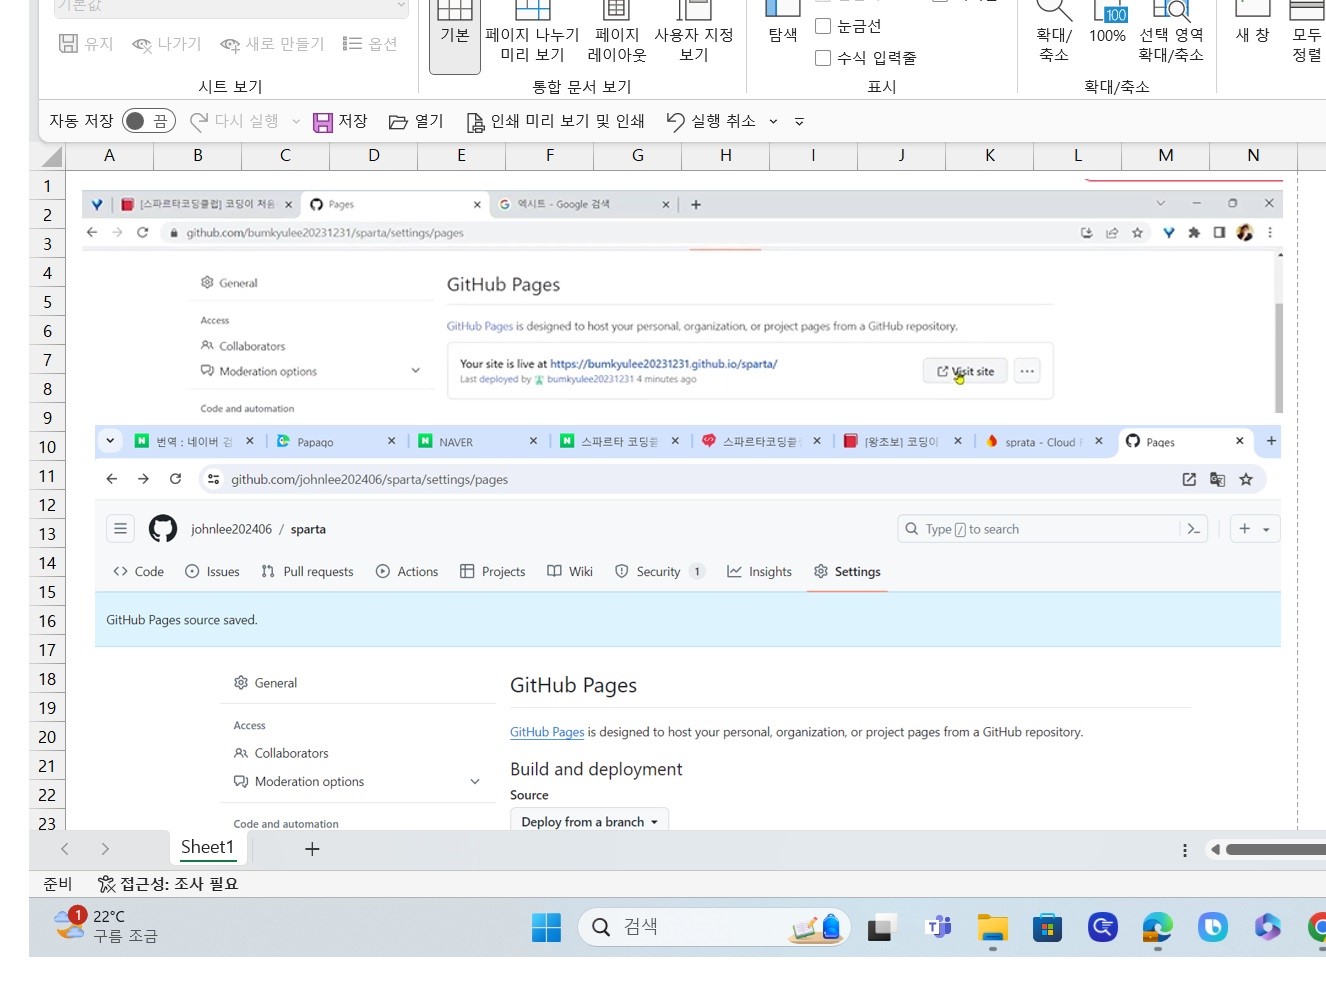Open the 접근성: 조사 필요 accessibility checker
1326x997 pixels.
(168, 884)
